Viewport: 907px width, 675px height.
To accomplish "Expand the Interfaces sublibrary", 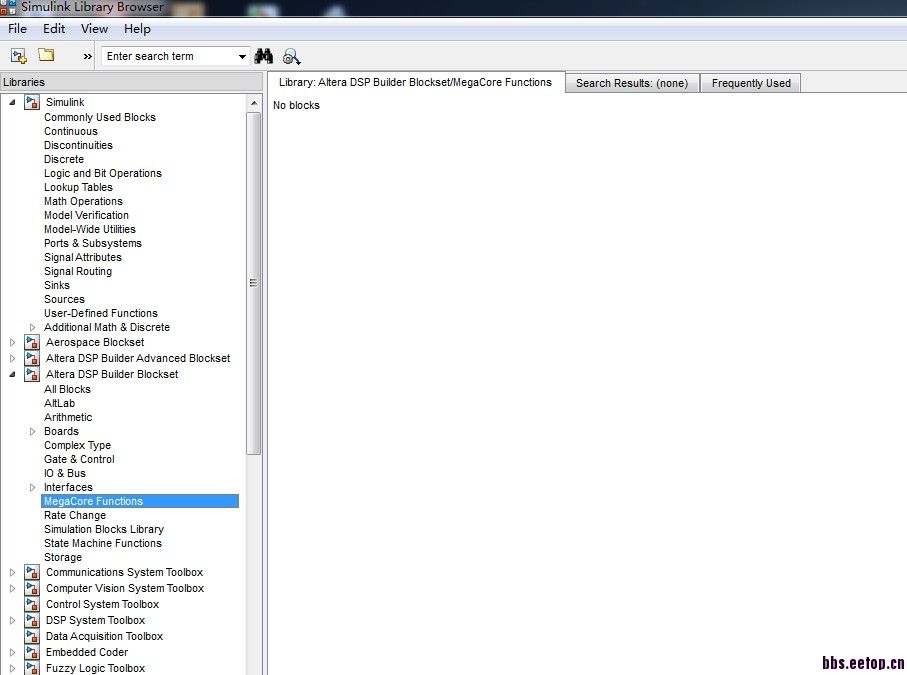I will (x=32, y=488).
